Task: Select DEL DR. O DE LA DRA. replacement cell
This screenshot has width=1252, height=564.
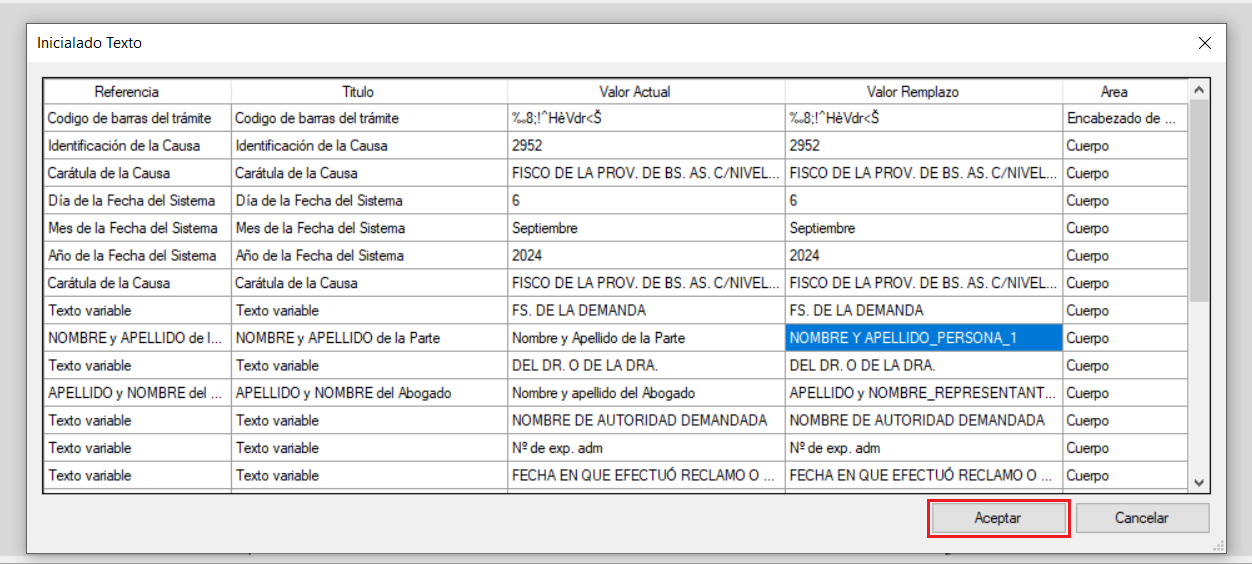Action: pos(923,365)
